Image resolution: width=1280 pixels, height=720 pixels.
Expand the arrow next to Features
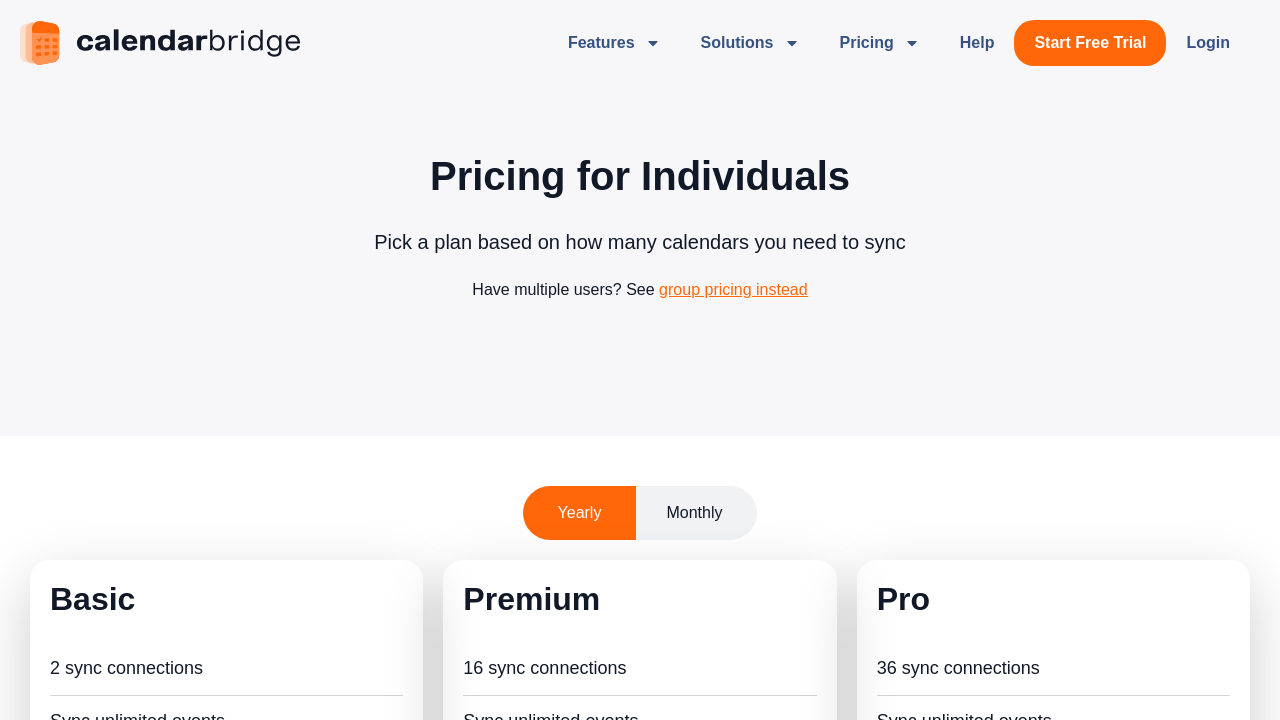(x=653, y=43)
